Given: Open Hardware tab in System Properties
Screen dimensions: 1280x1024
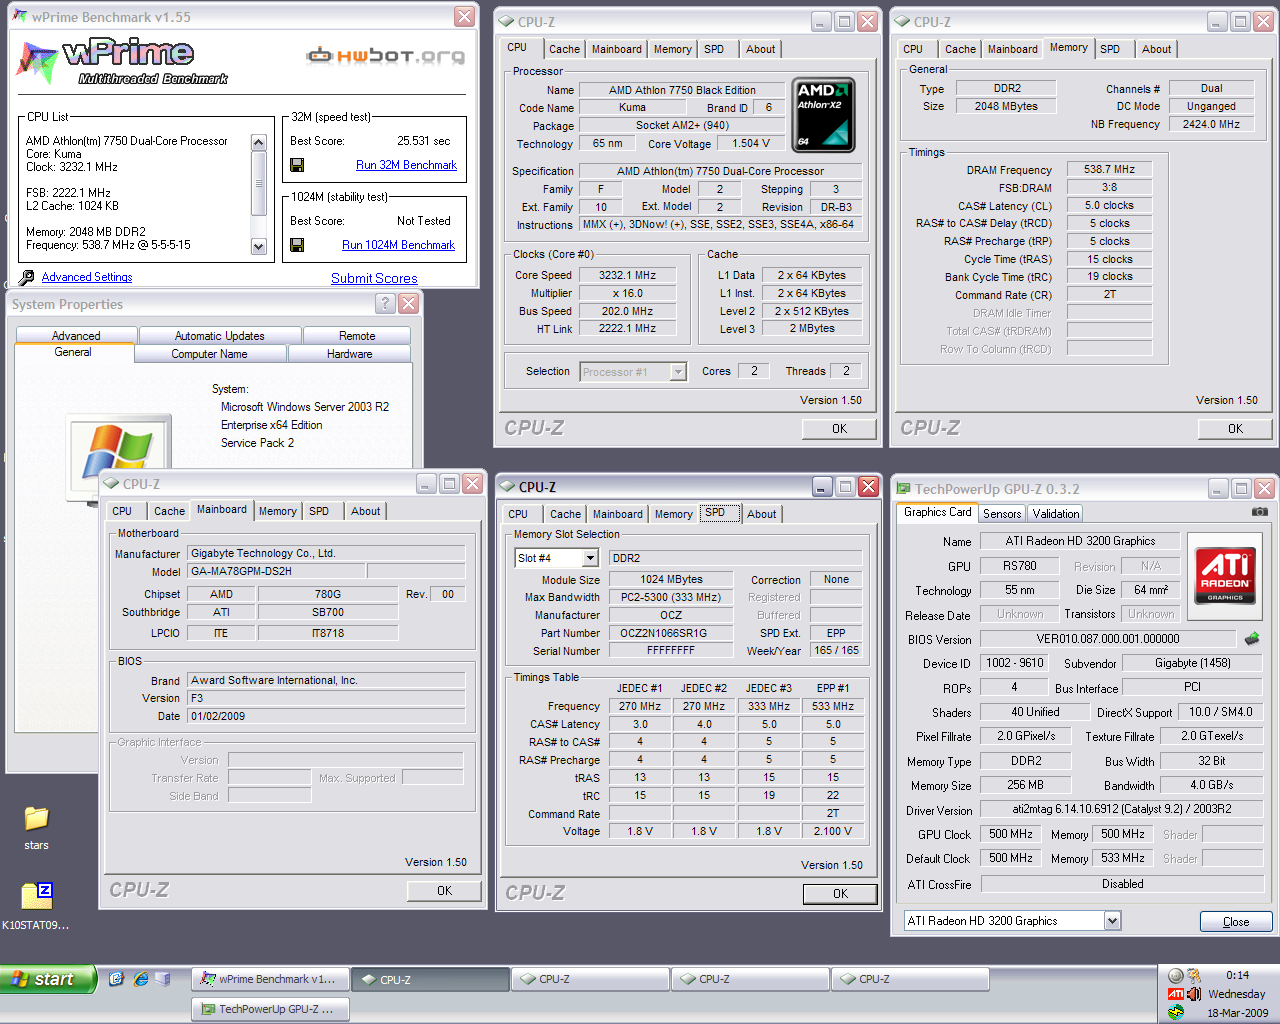Looking at the screenshot, I should pos(349,354).
